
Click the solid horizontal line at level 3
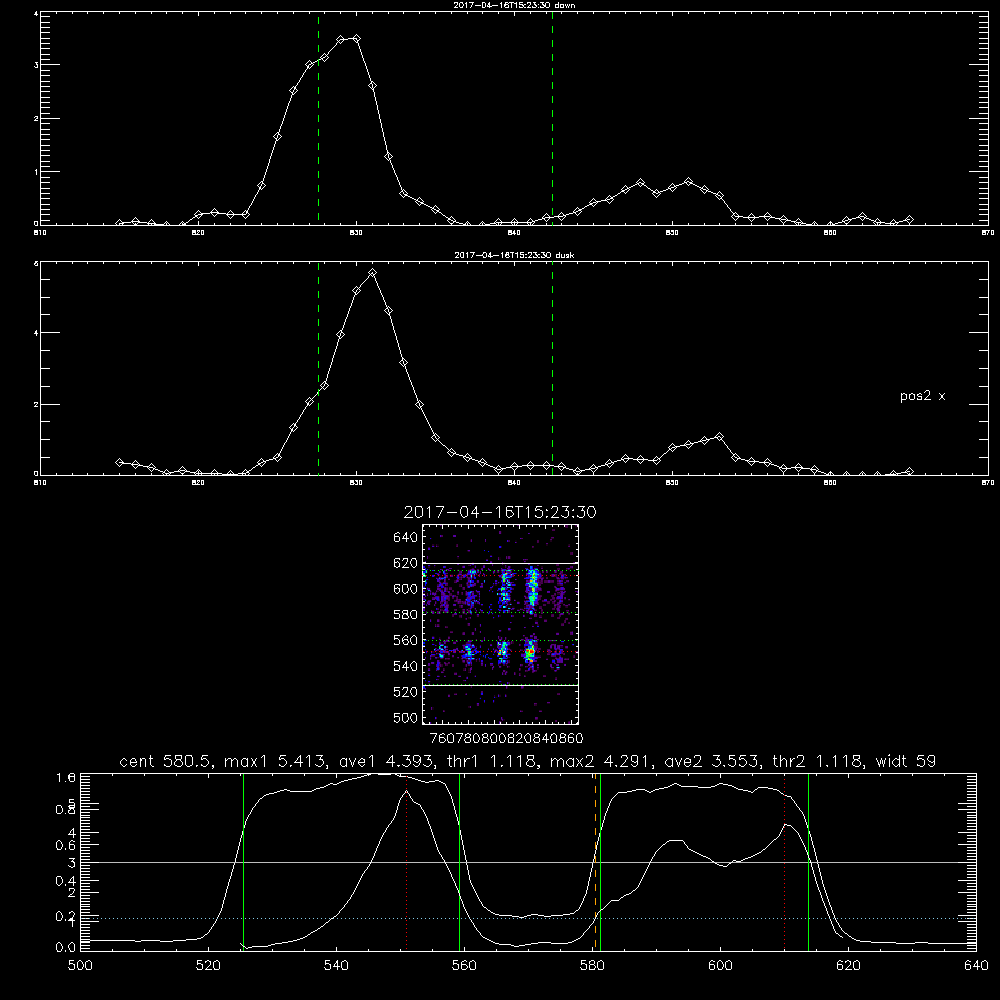528,862
